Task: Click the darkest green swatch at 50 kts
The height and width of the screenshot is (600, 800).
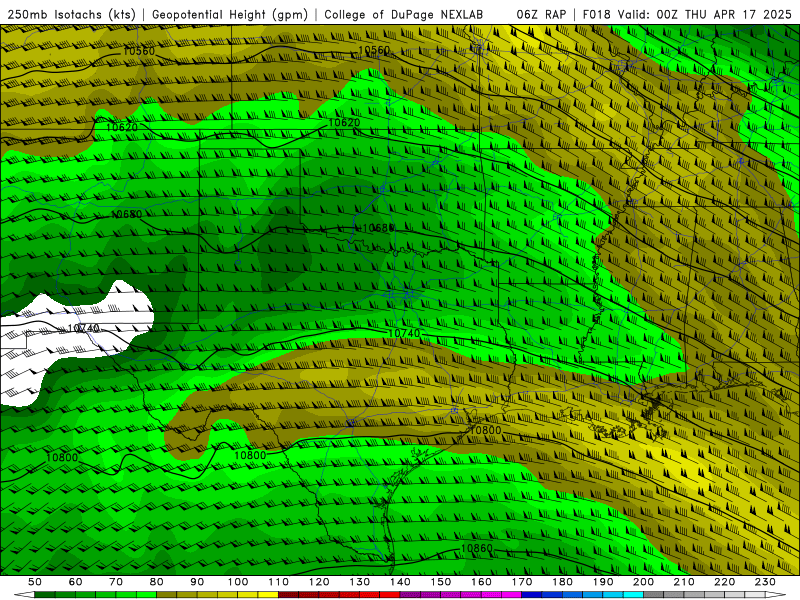Action: [44, 595]
